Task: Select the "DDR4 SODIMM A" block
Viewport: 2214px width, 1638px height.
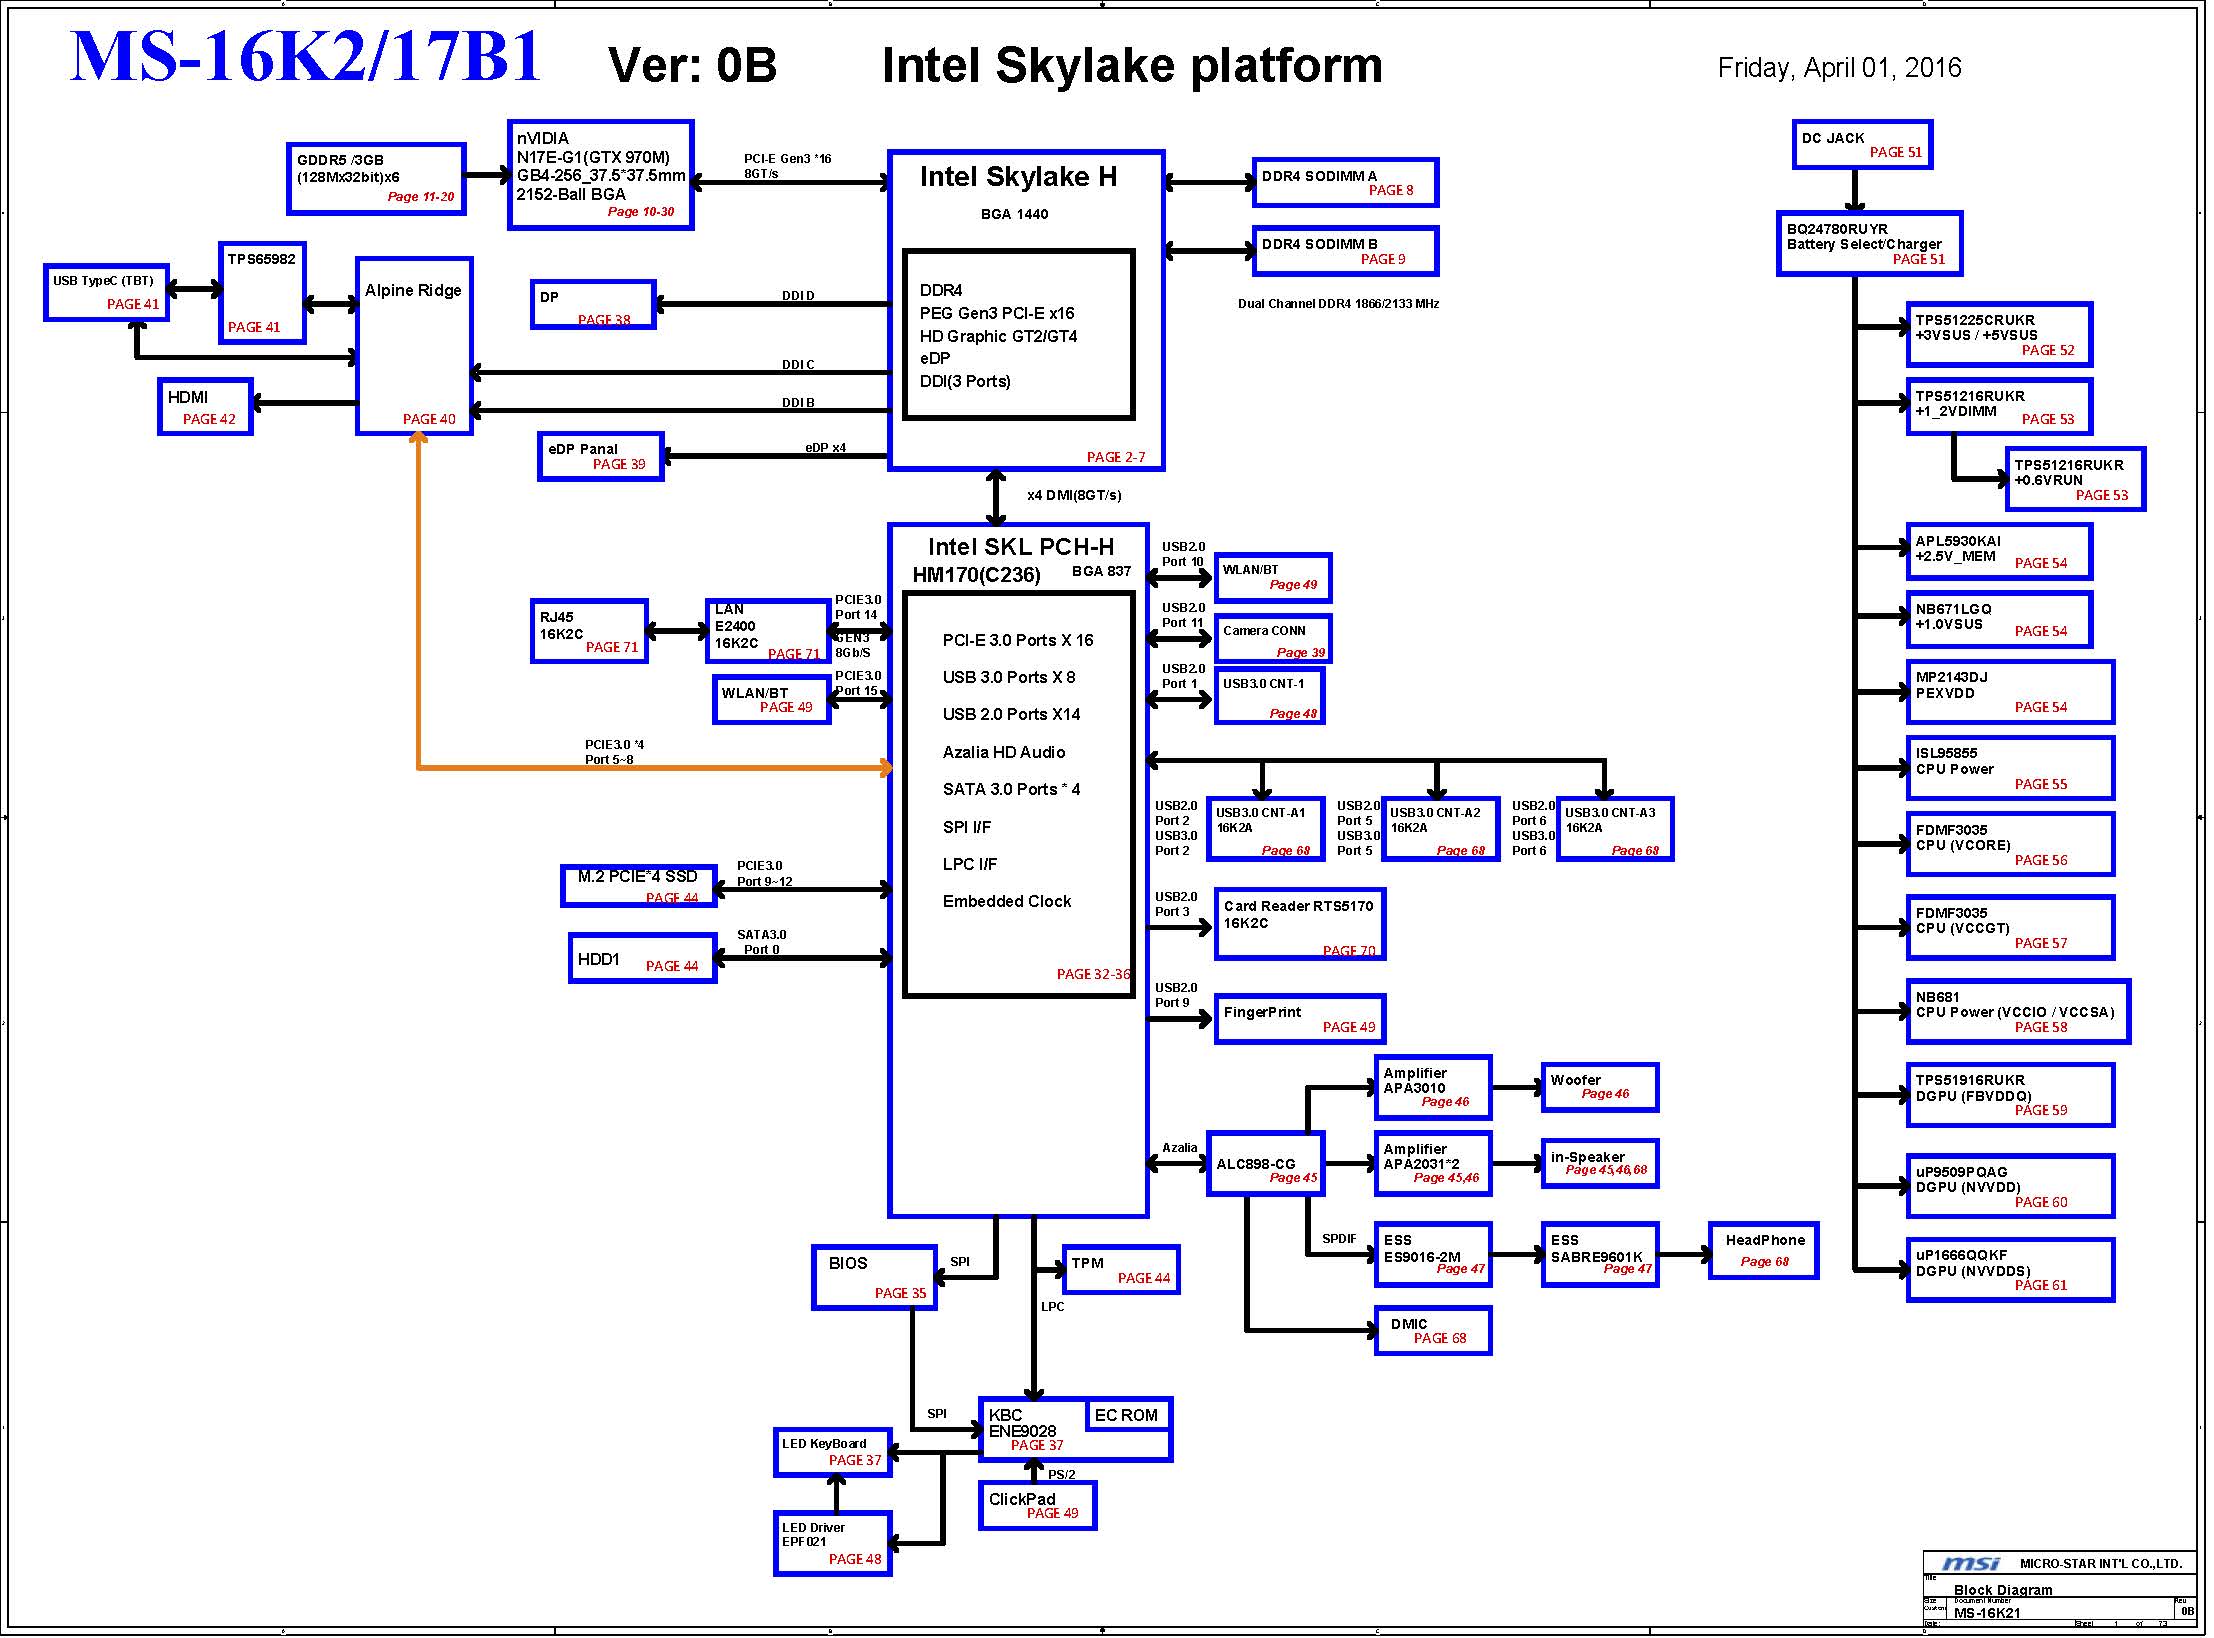Action: click(x=1345, y=183)
